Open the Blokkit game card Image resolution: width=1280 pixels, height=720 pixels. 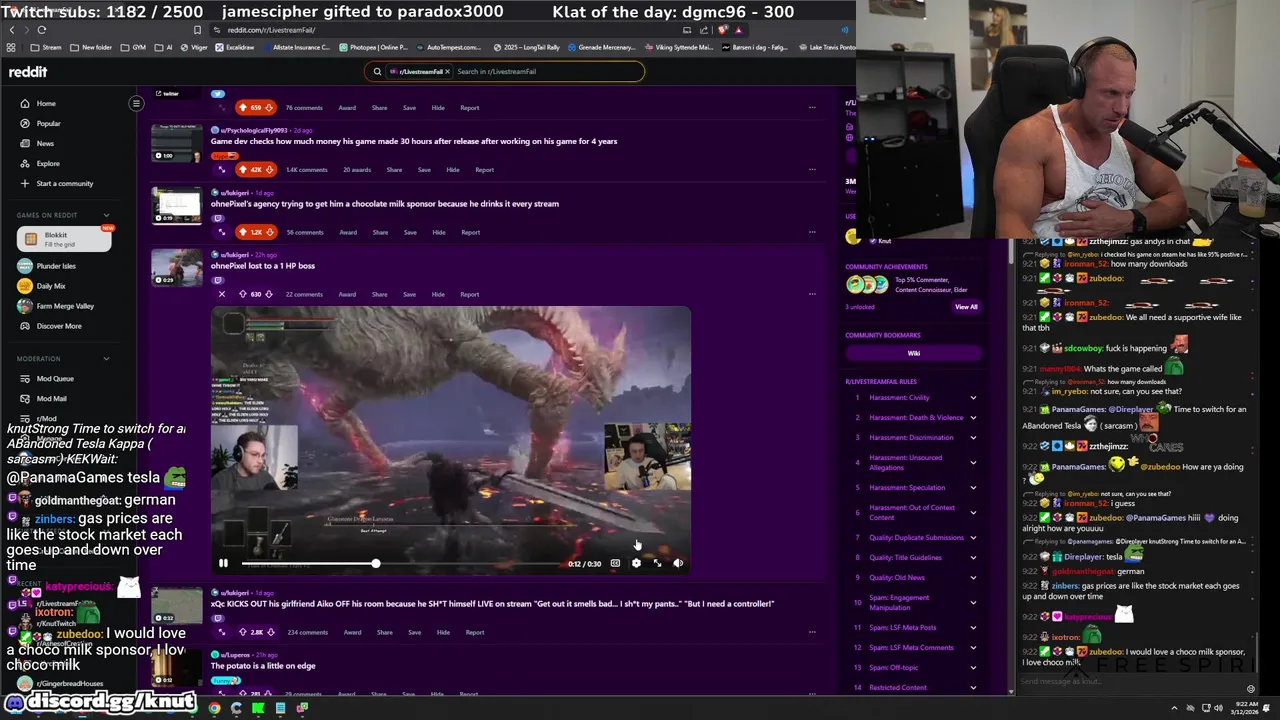[x=64, y=239]
